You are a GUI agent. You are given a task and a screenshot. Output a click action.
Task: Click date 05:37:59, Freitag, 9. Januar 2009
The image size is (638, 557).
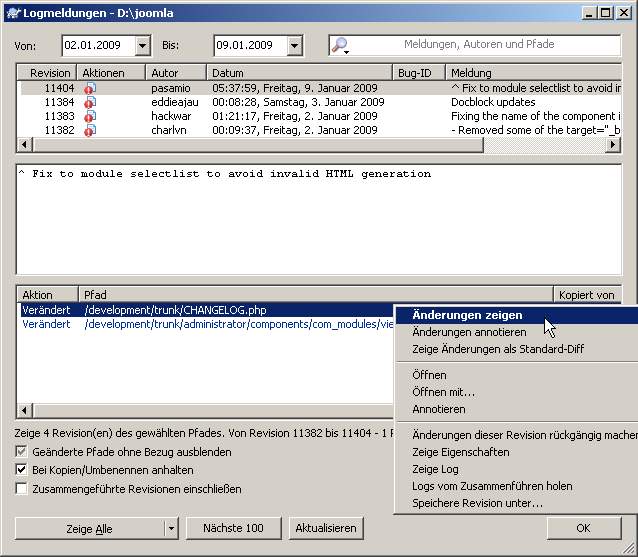pyautogui.click(x=295, y=88)
